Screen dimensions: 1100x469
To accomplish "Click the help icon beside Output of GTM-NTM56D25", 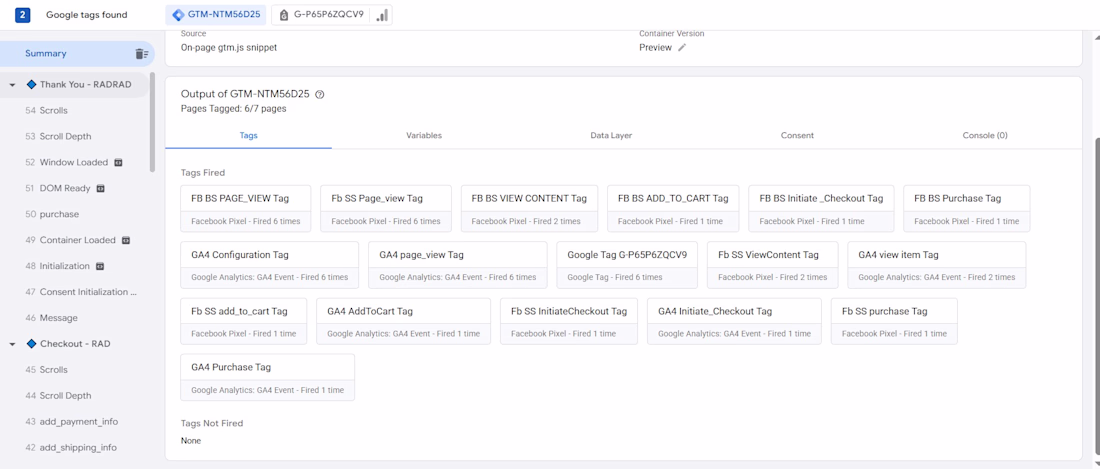I will click(x=320, y=94).
